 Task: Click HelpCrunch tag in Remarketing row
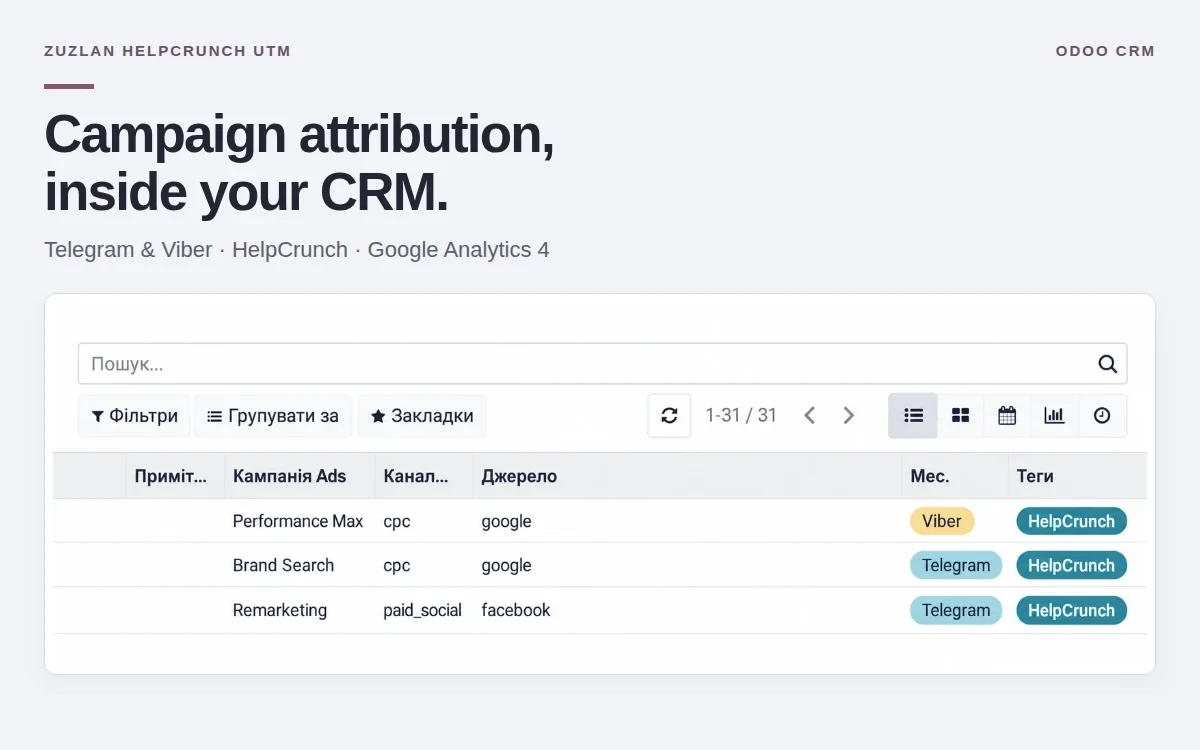click(1071, 610)
